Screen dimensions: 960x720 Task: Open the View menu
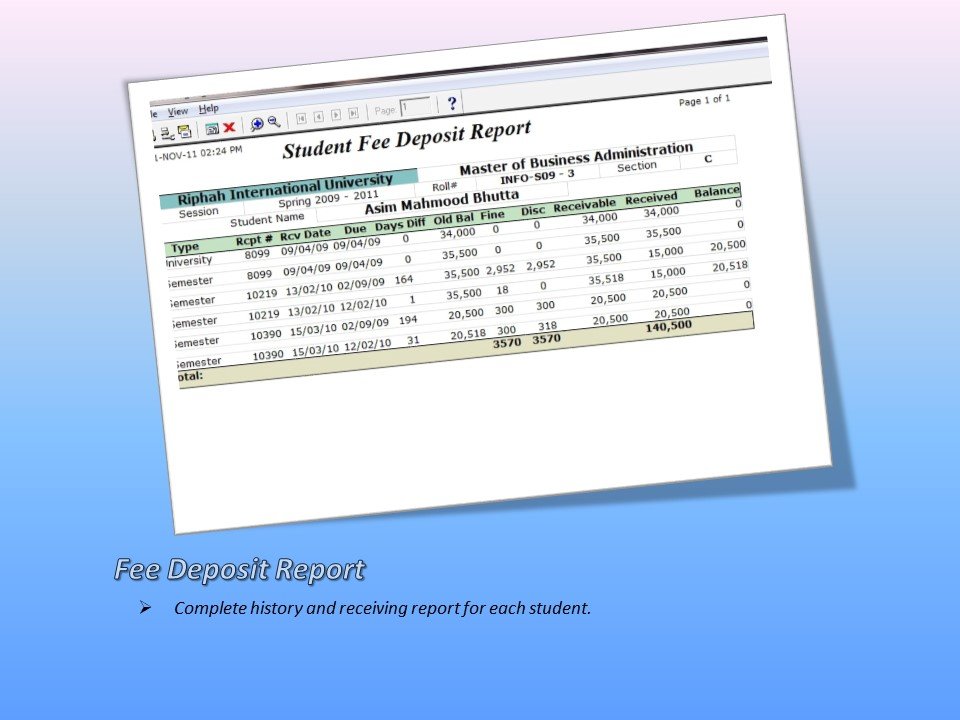coord(178,111)
